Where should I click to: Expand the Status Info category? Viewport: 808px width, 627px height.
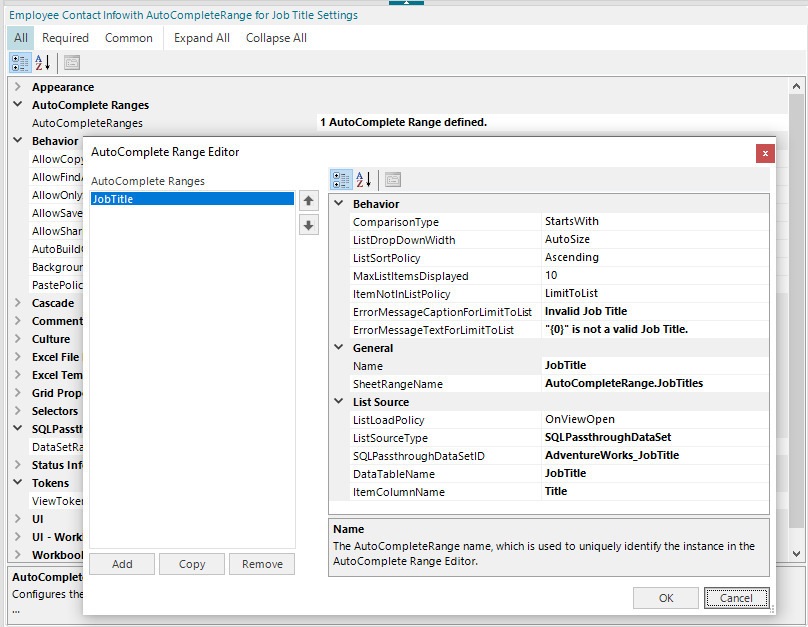tap(18, 465)
